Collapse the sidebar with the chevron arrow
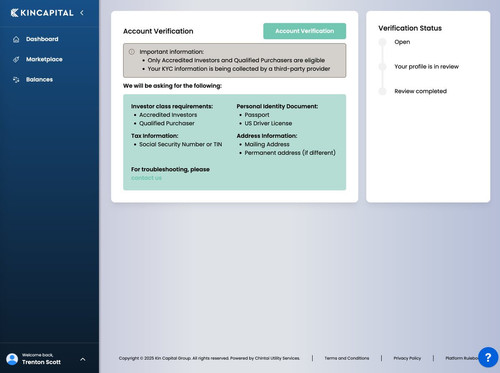 coord(82,13)
